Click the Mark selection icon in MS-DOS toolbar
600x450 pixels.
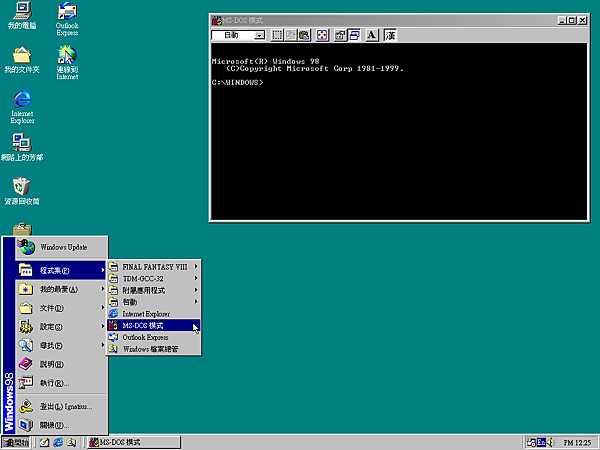point(277,36)
